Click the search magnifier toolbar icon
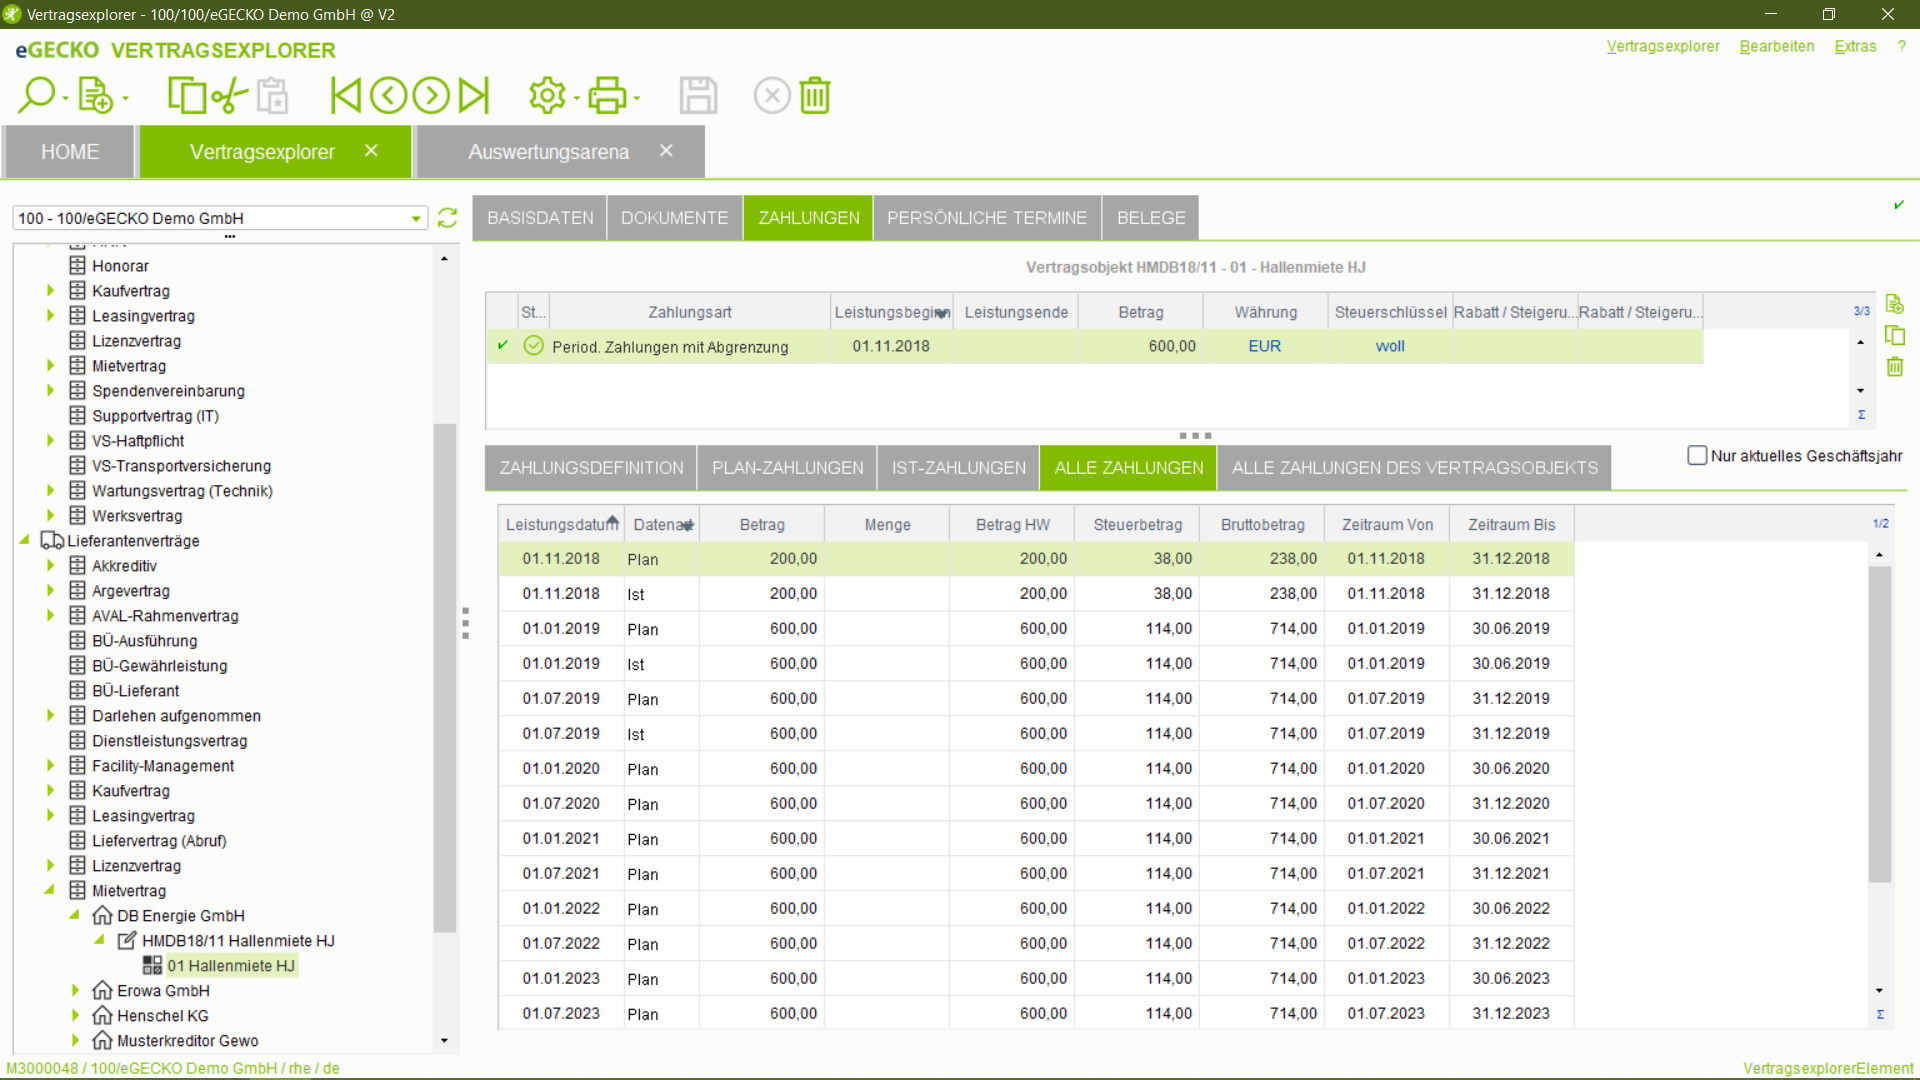The width and height of the screenshot is (1920, 1080). coord(36,95)
